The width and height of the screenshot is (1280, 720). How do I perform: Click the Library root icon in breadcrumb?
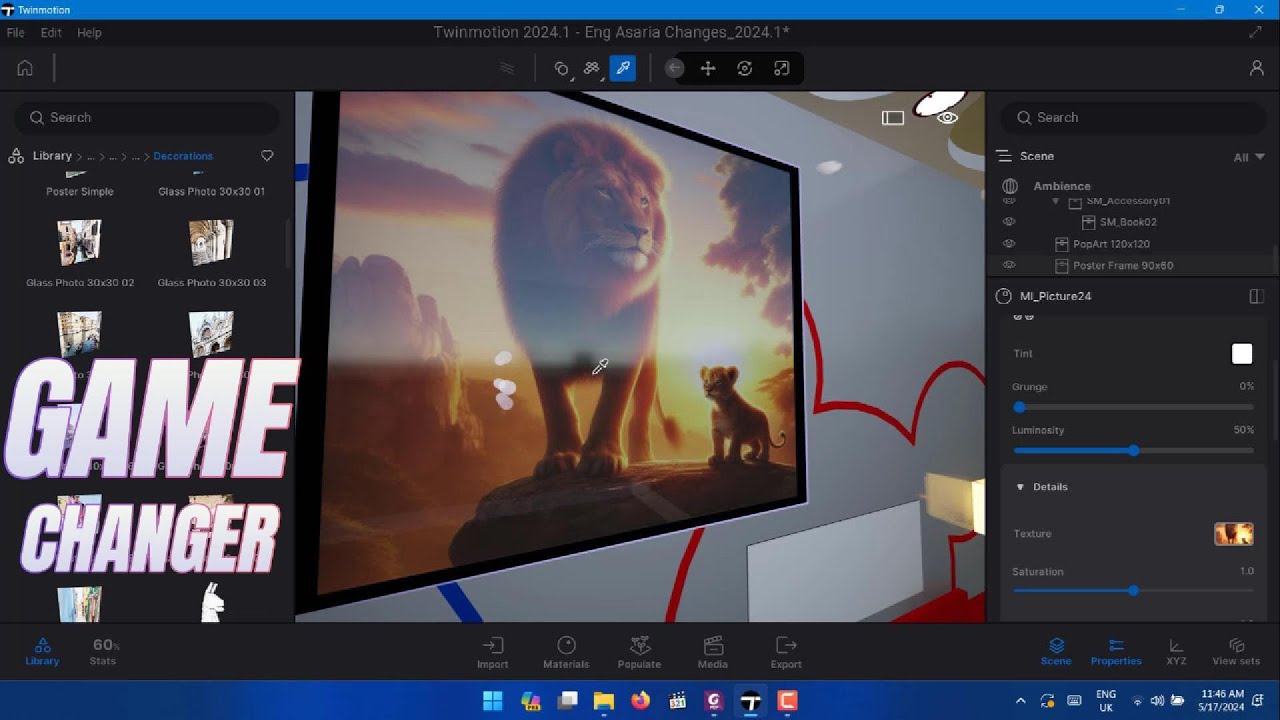click(x=16, y=156)
